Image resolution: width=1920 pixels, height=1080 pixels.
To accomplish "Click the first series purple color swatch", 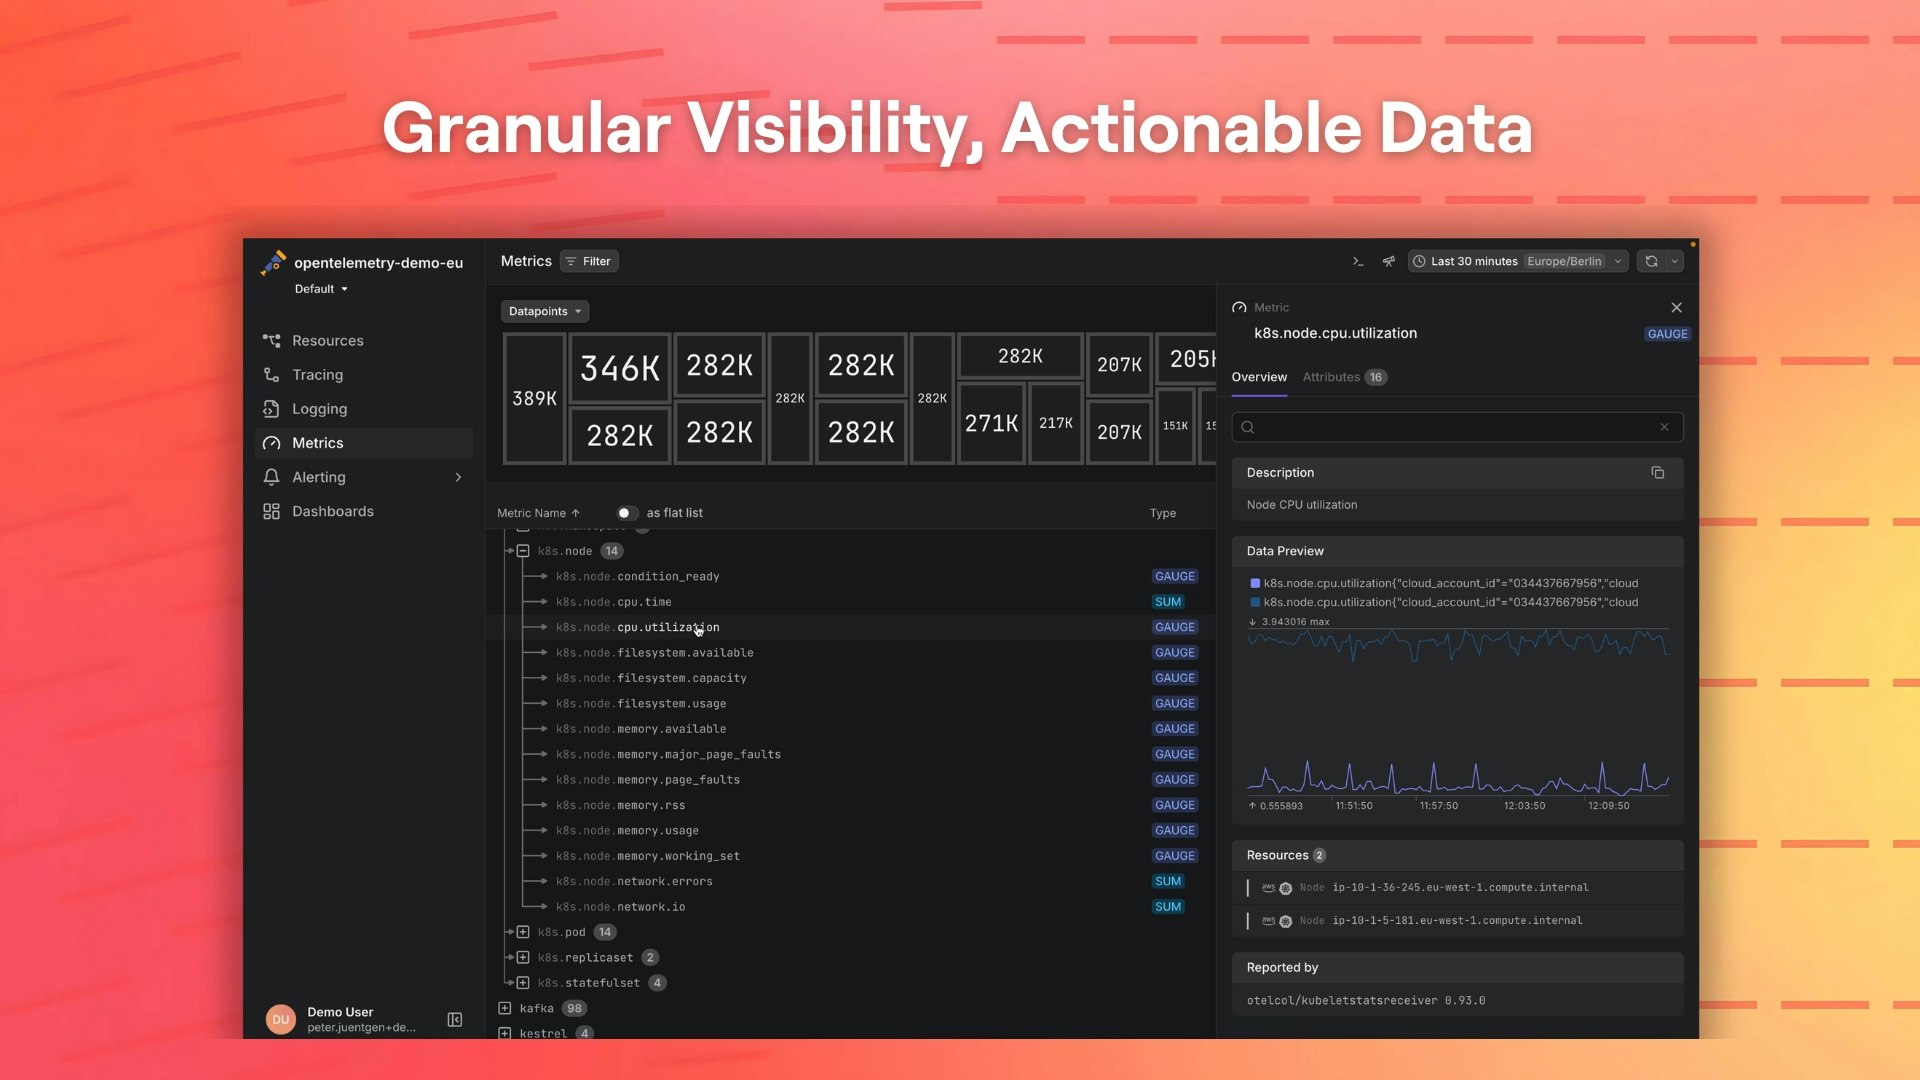I will [x=1255, y=583].
